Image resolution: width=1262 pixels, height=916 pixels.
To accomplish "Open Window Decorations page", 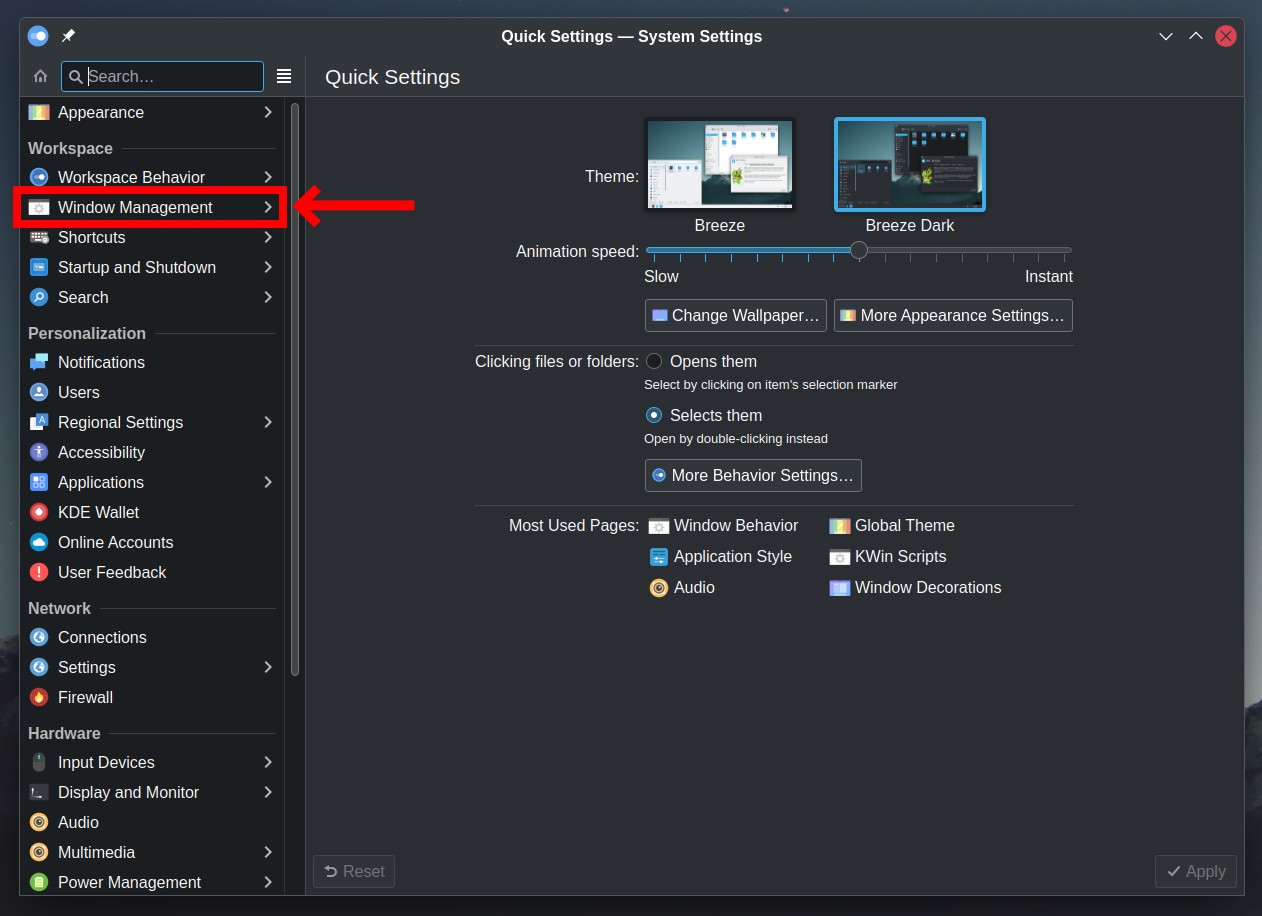I will coord(915,587).
